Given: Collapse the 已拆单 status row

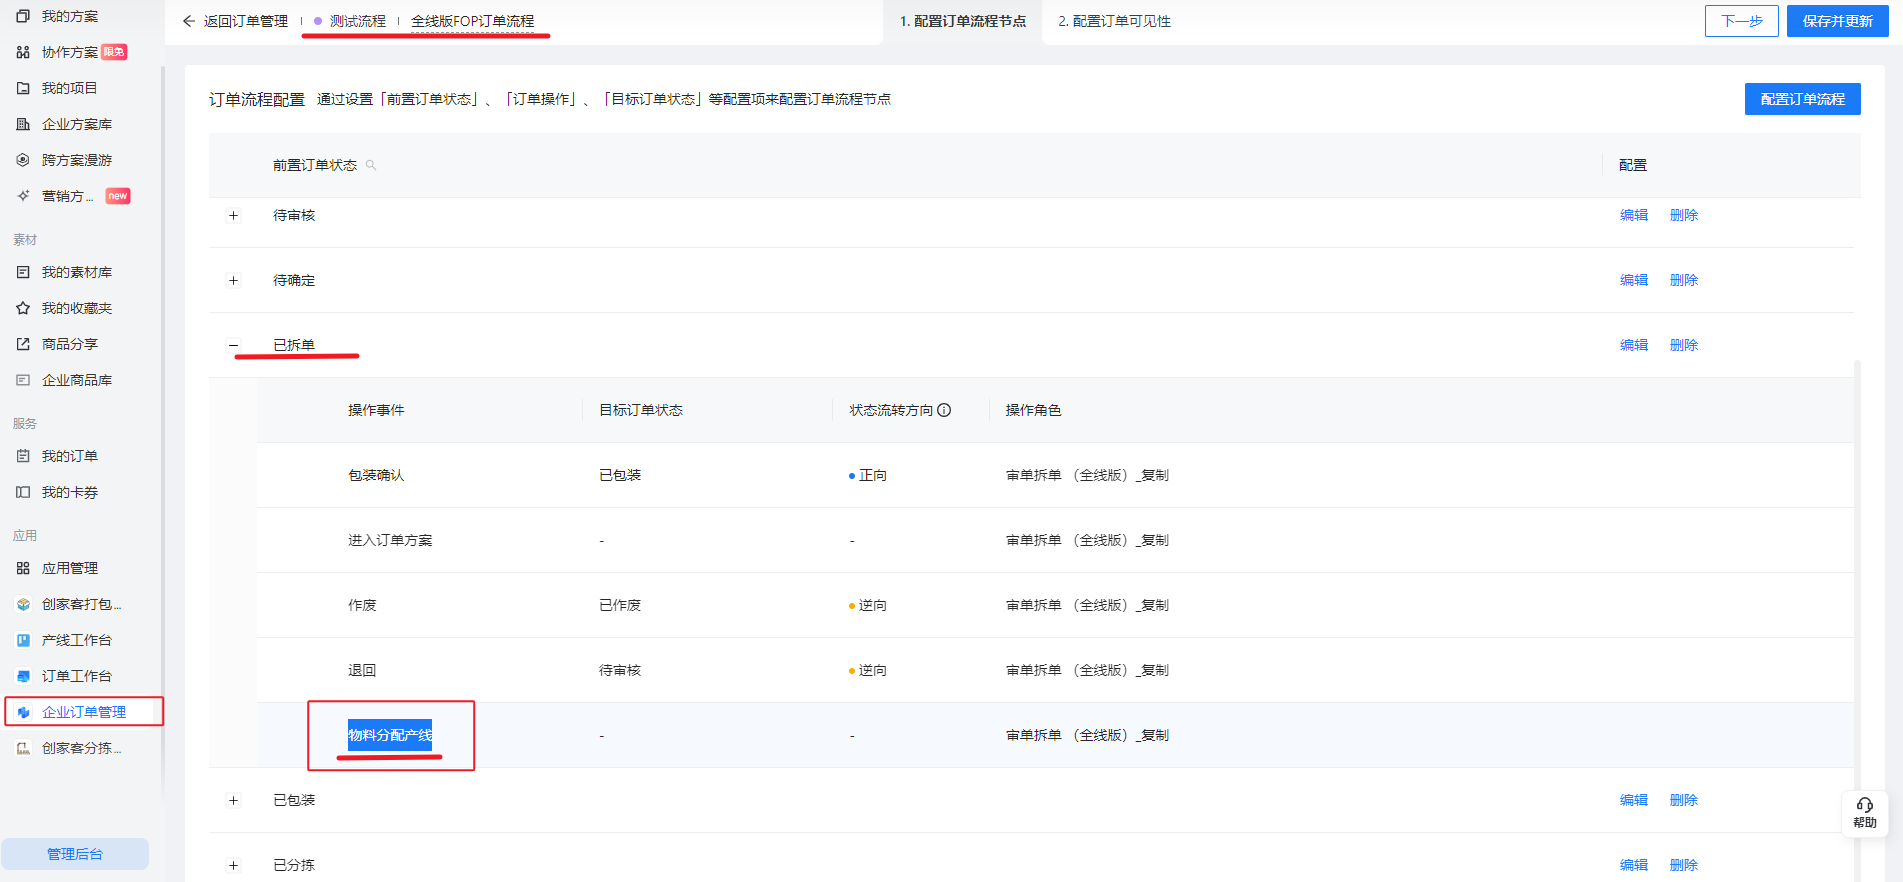Looking at the screenshot, I should pyautogui.click(x=234, y=345).
